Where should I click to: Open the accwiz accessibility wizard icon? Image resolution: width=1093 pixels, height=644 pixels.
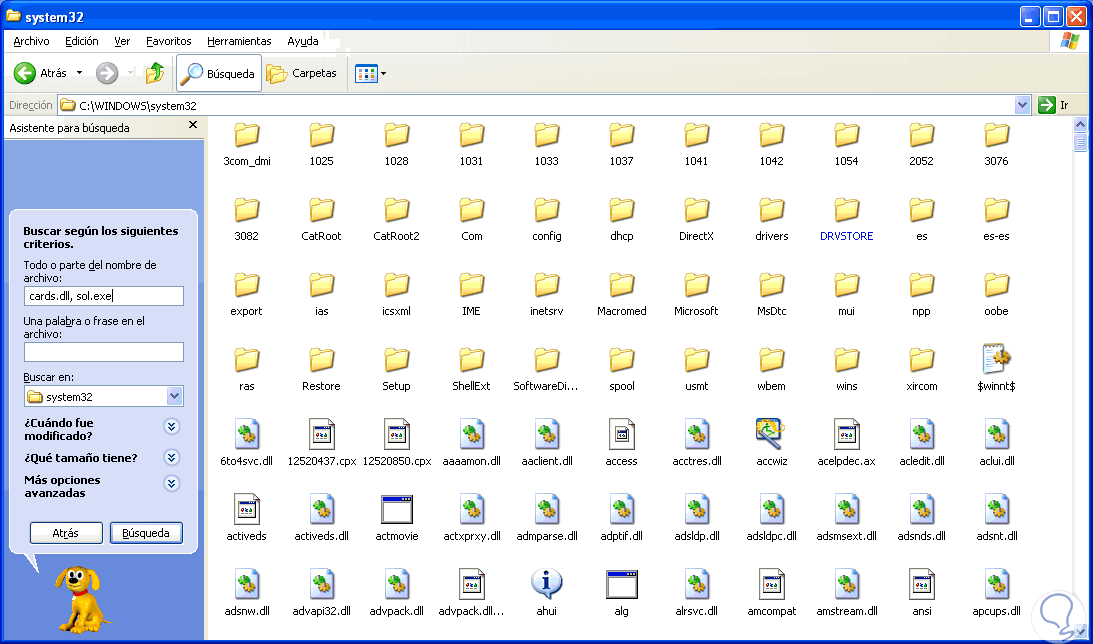771,433
